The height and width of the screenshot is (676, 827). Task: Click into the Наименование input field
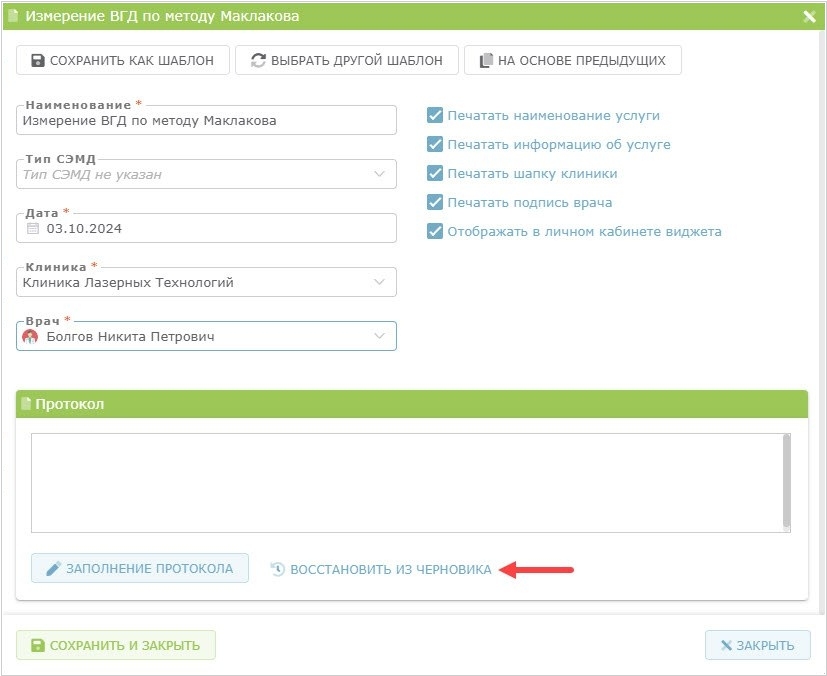(x=206, y=120)
